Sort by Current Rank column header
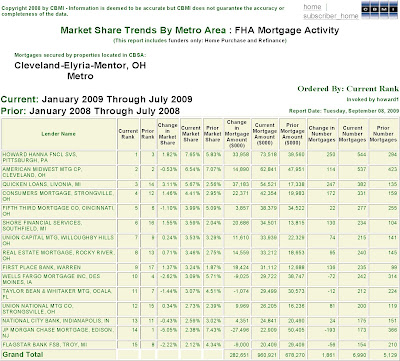Screen dimensions: 400x361 pyautogui.click(x=128, y=134)
